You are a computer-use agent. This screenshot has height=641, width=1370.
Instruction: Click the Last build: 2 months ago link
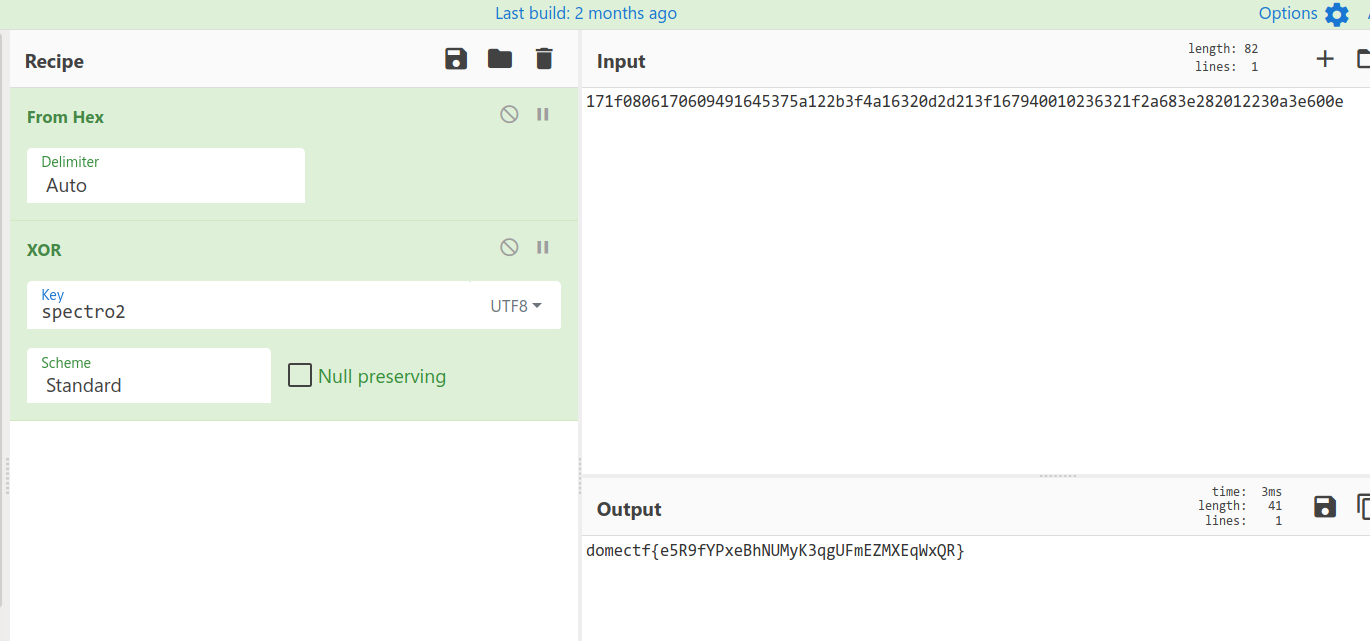[585, 13]
